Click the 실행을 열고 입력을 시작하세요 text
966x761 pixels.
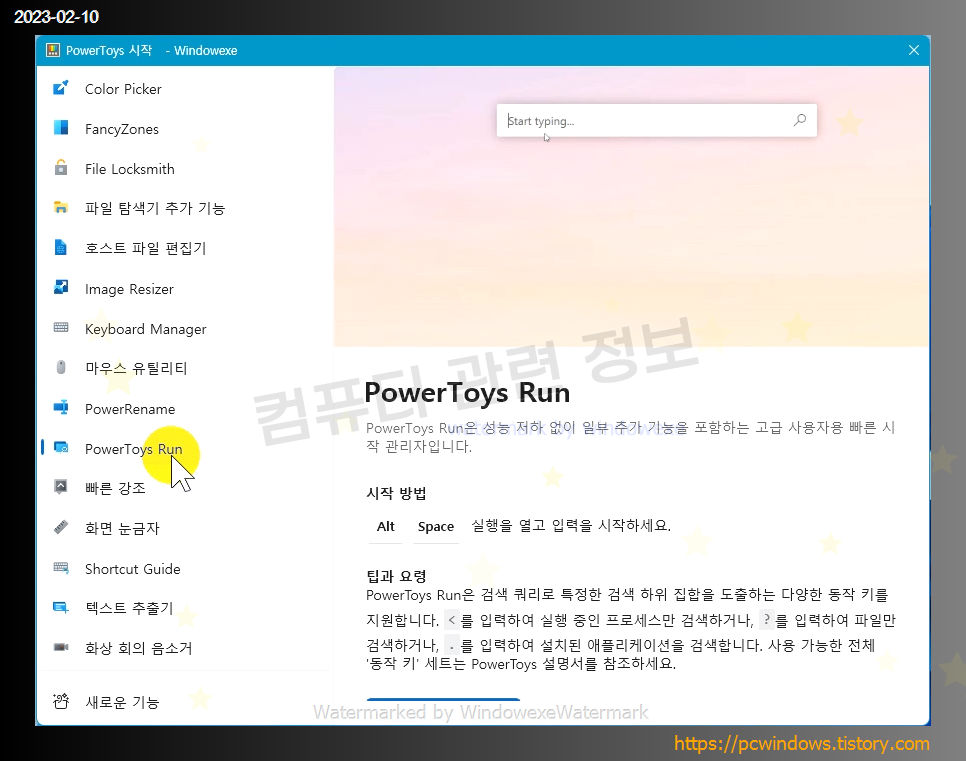click(570, 526)
